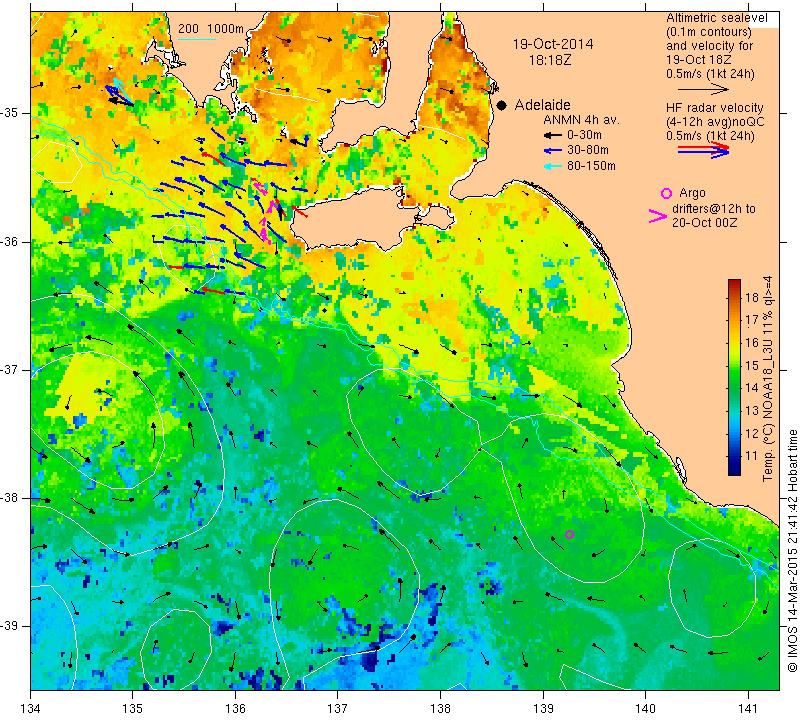Click the cyan 80-150m ANMN legend arrow

click(x=552, y=166)
